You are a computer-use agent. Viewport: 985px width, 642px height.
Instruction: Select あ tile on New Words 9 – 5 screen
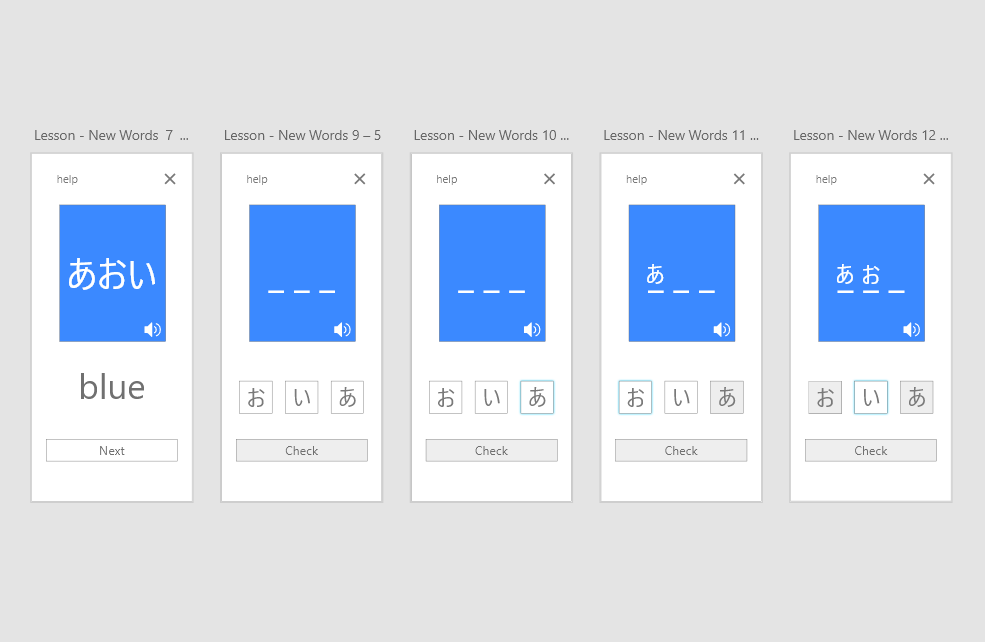click(347, 397)
